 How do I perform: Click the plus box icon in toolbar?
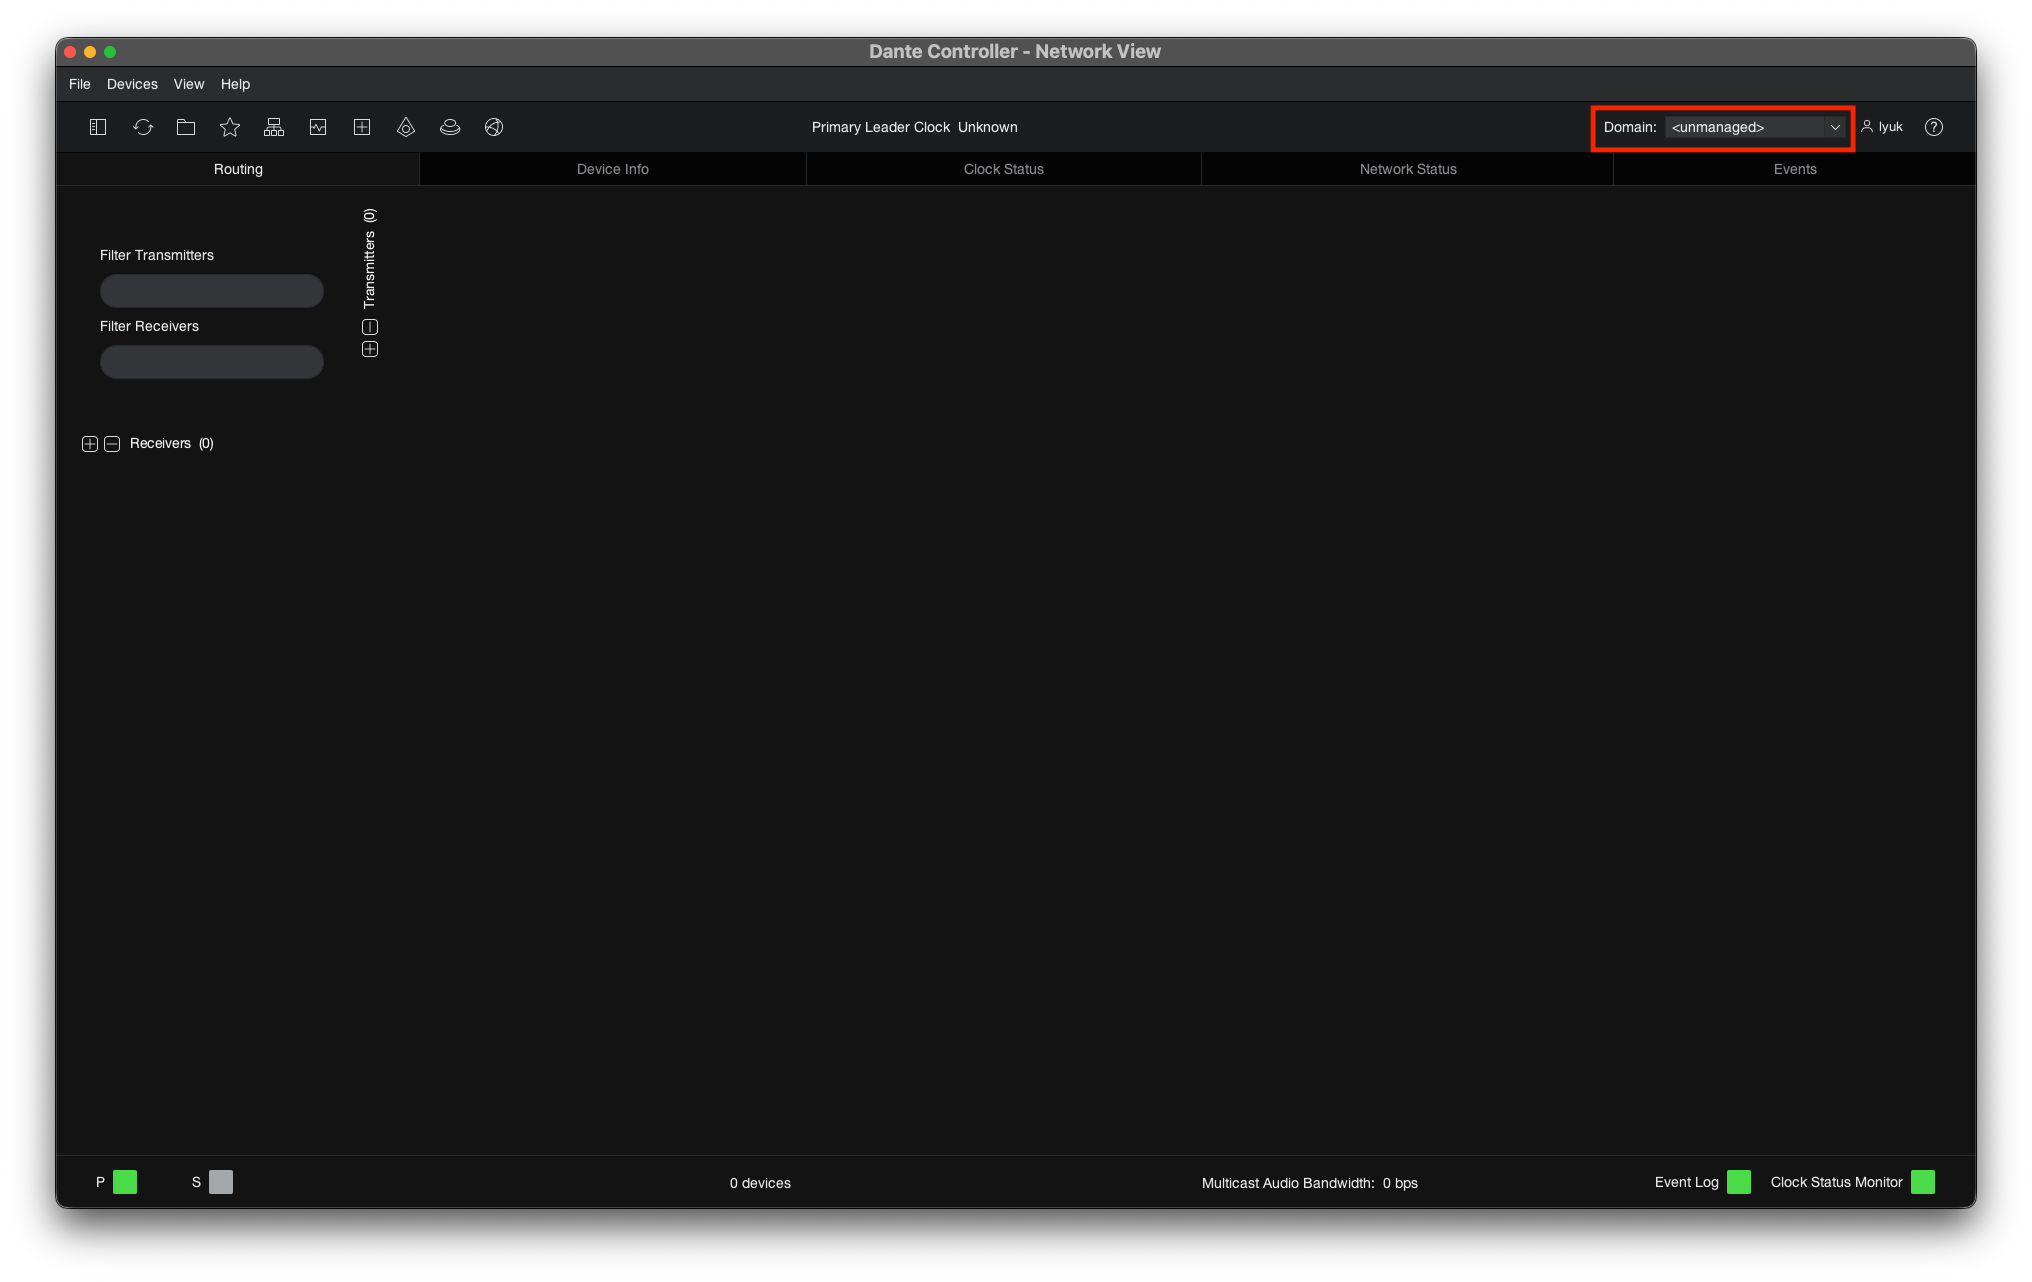[x=362, y=127]
